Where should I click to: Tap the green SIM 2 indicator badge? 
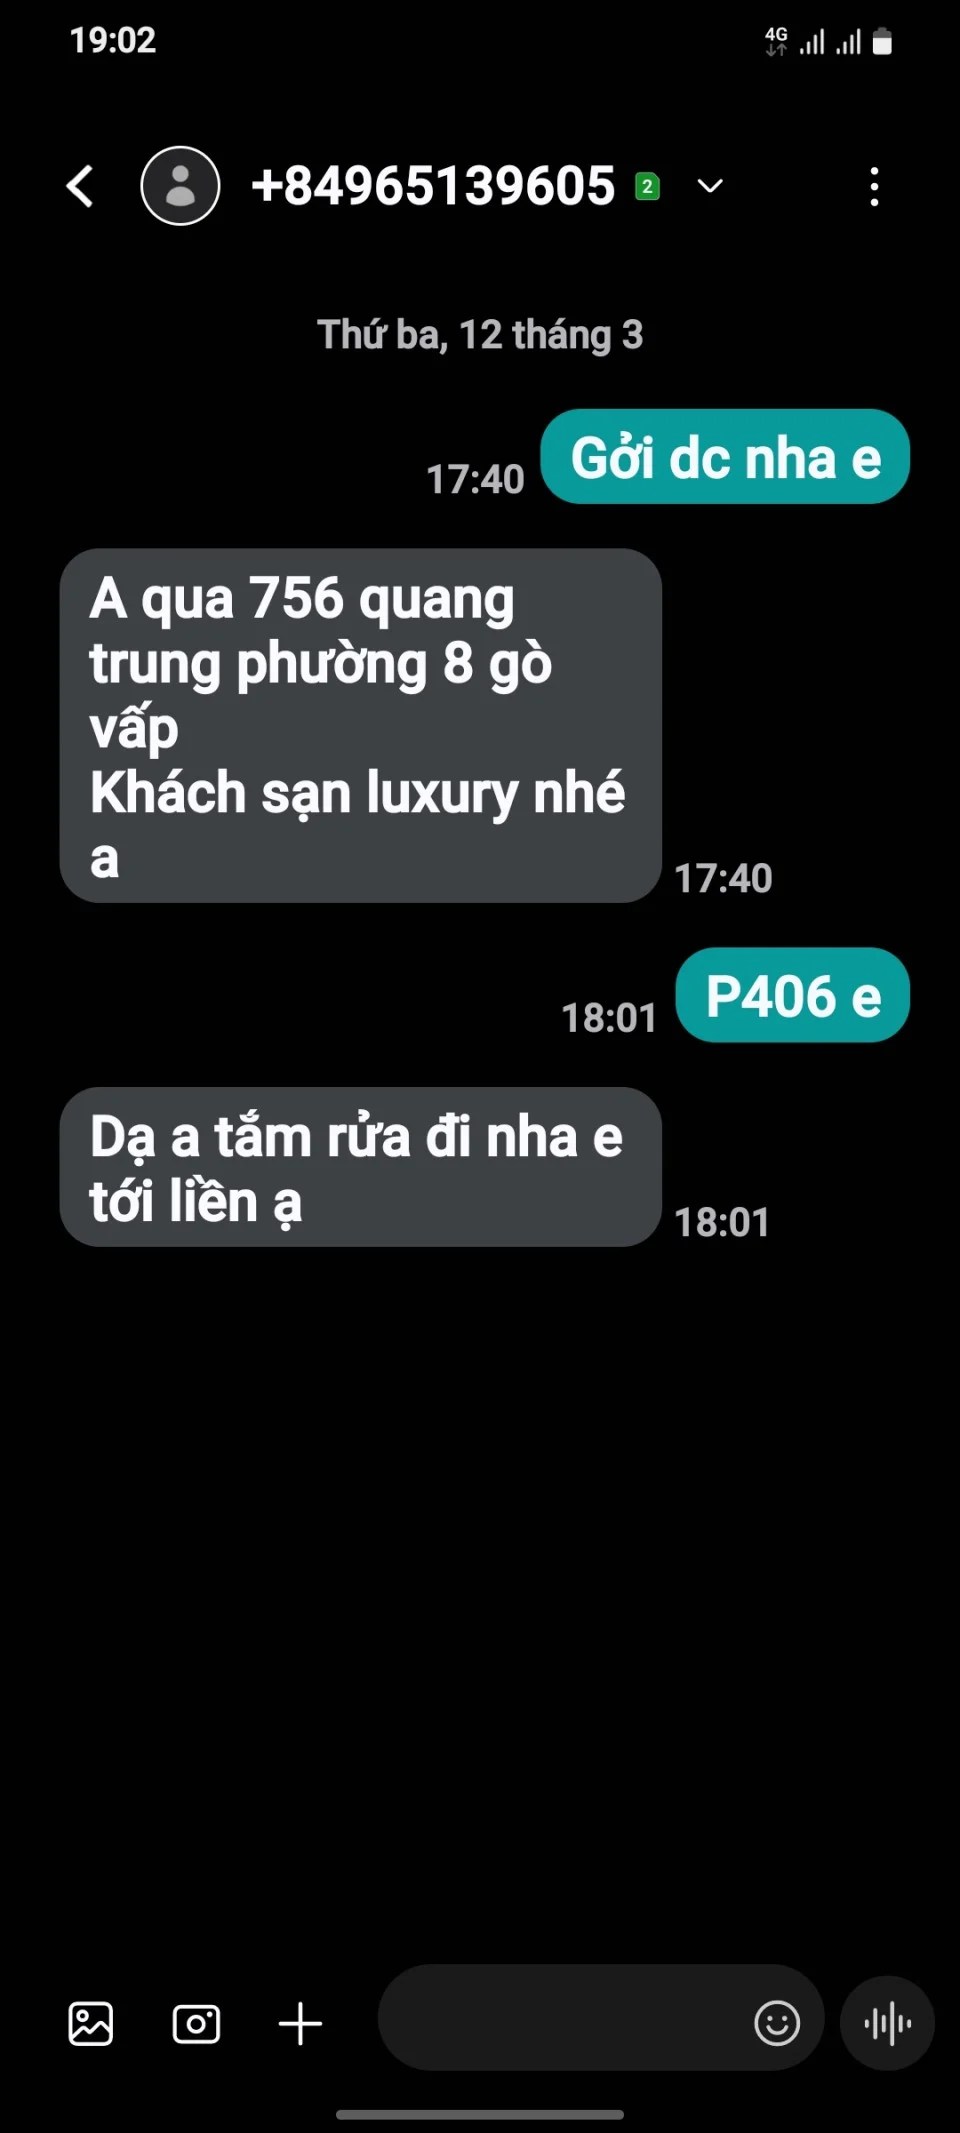(647, 186)
